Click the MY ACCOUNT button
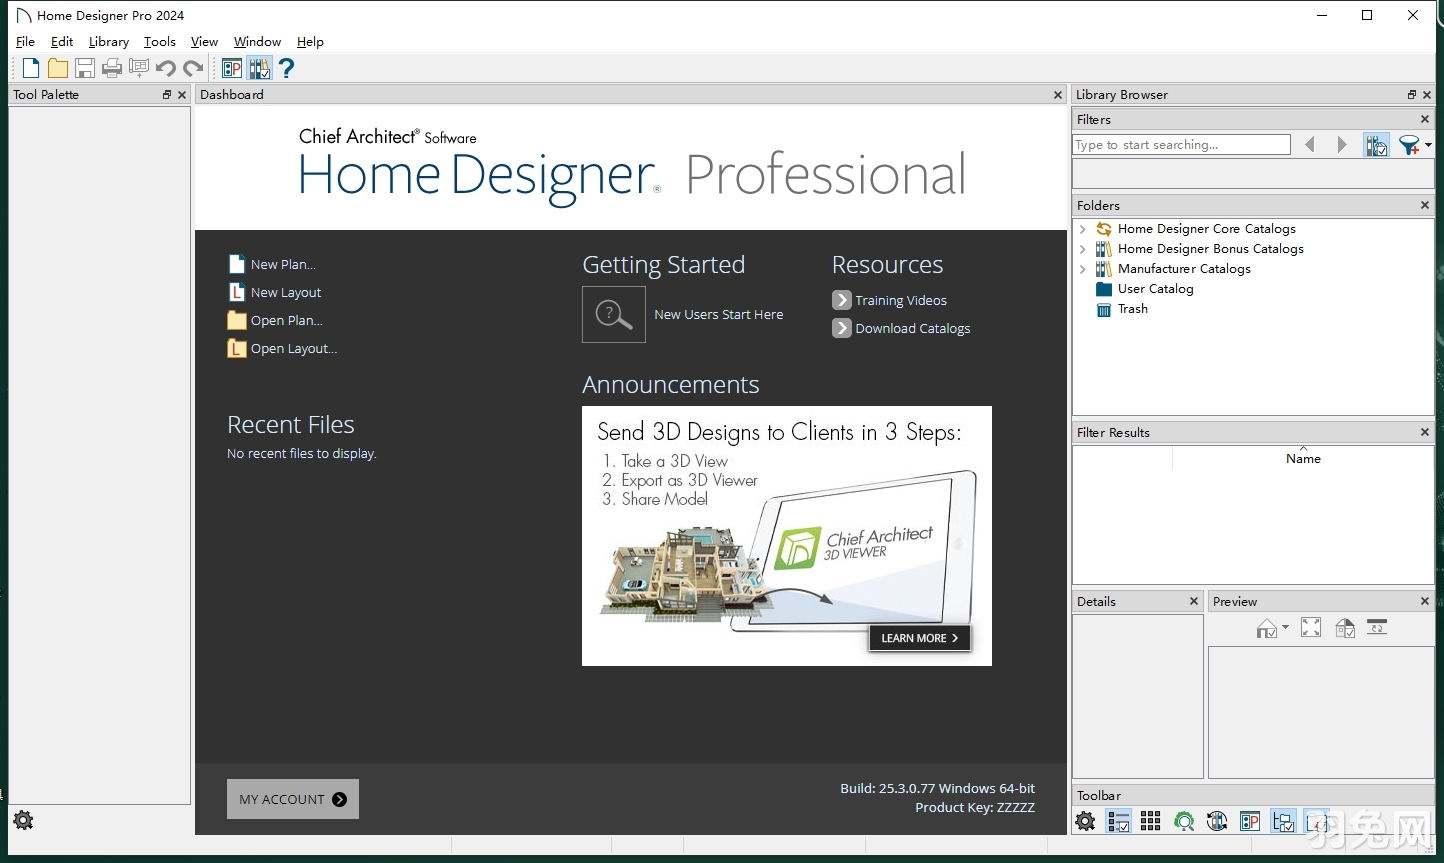1444x863 pixels. (292, 799)
